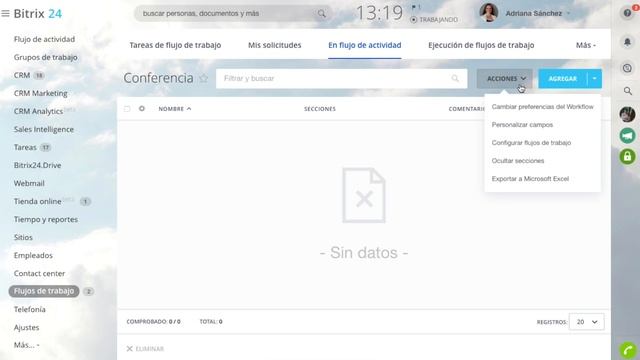Open Empleados in the sidebar
The image size is (640, 360).
[33, 255]
